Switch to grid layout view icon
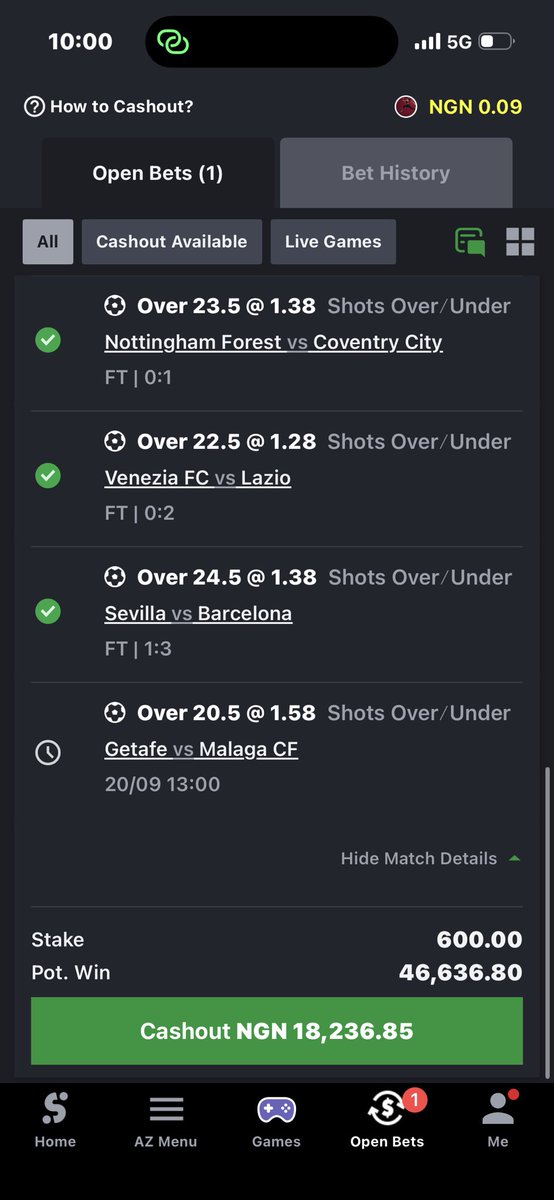Image resolution: width=554 pixels, height=1200 pixels. pos(520,241)
